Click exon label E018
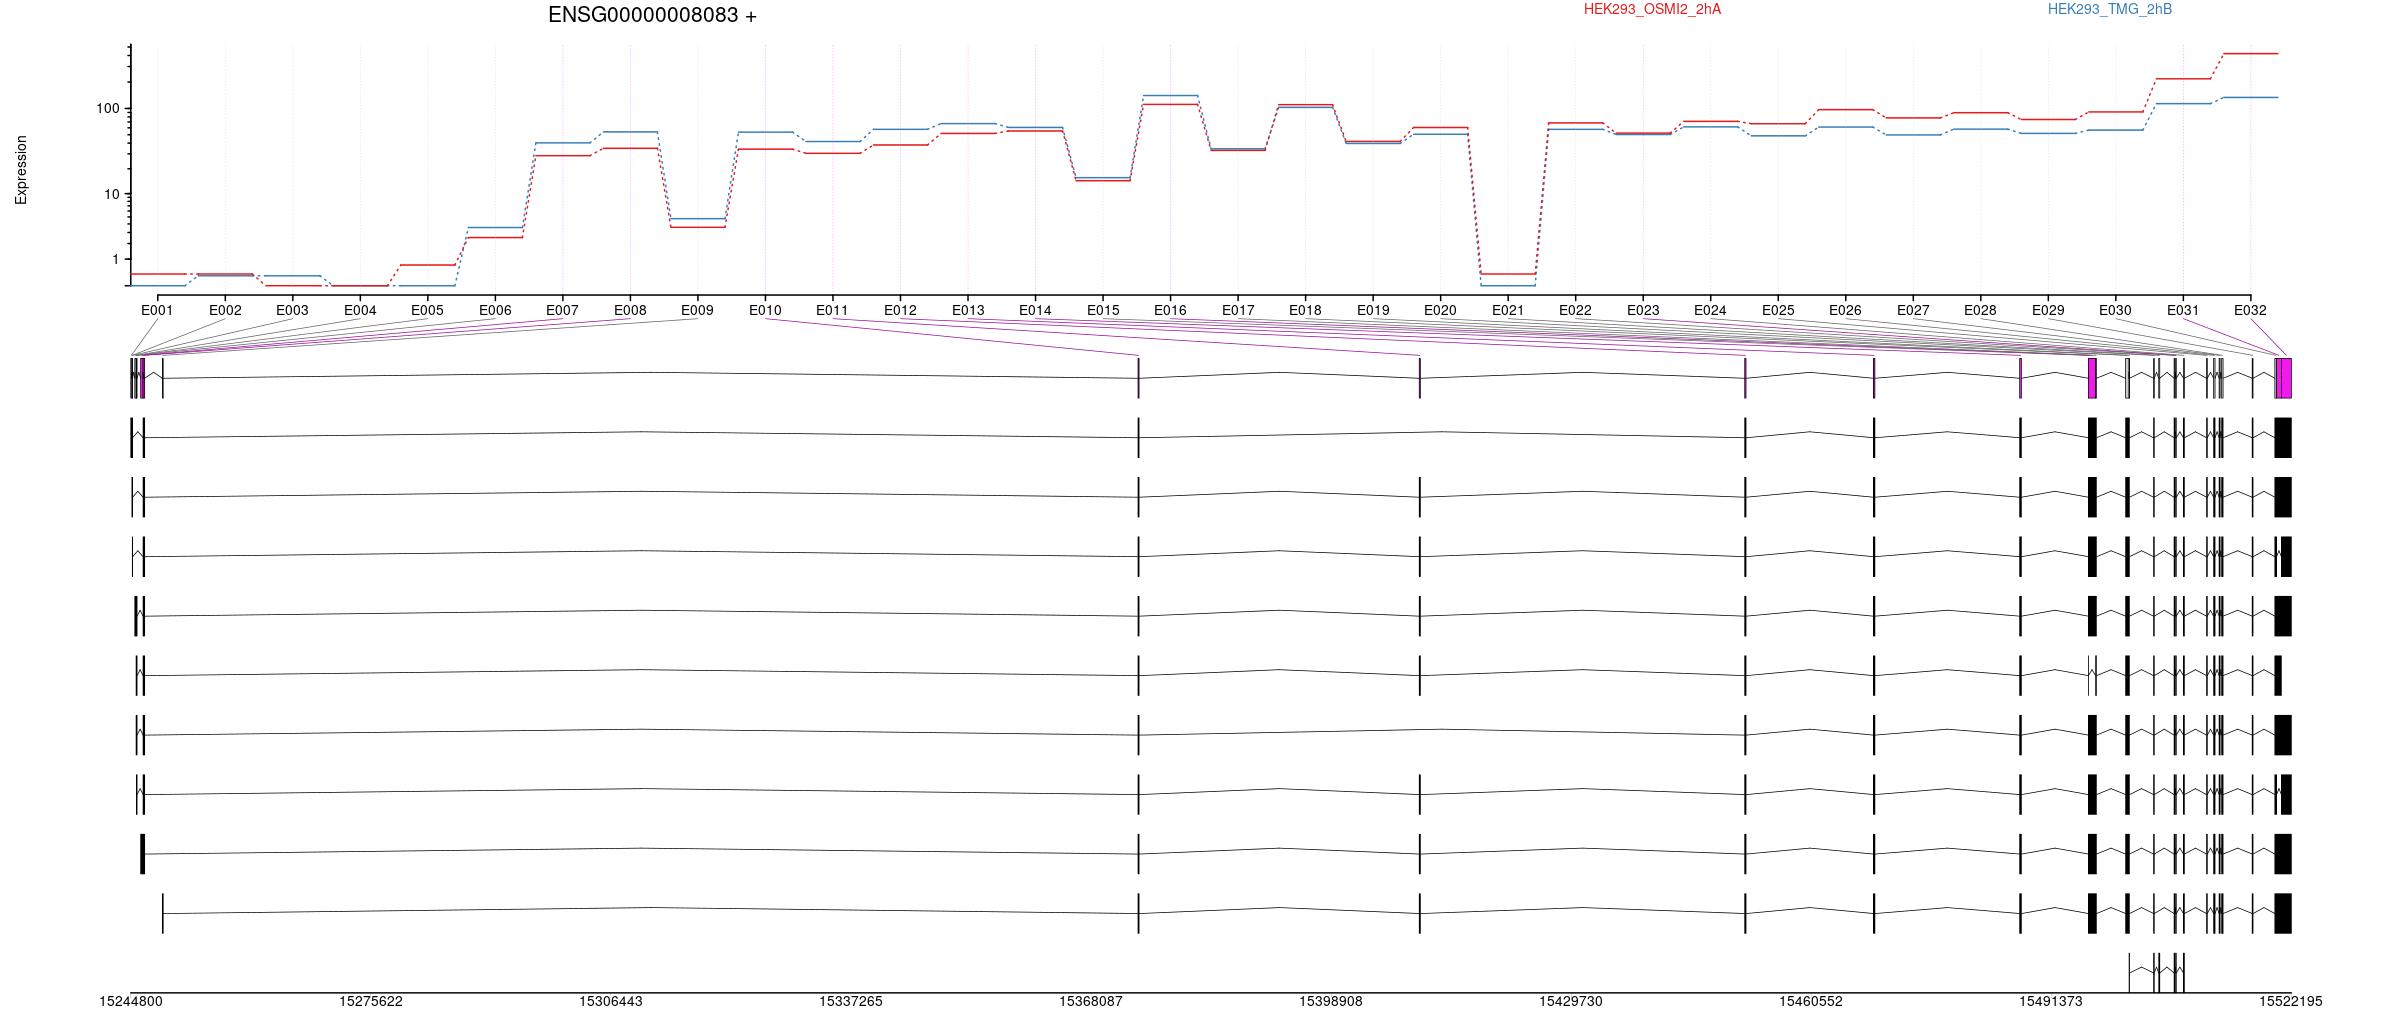 [1305, 310]
